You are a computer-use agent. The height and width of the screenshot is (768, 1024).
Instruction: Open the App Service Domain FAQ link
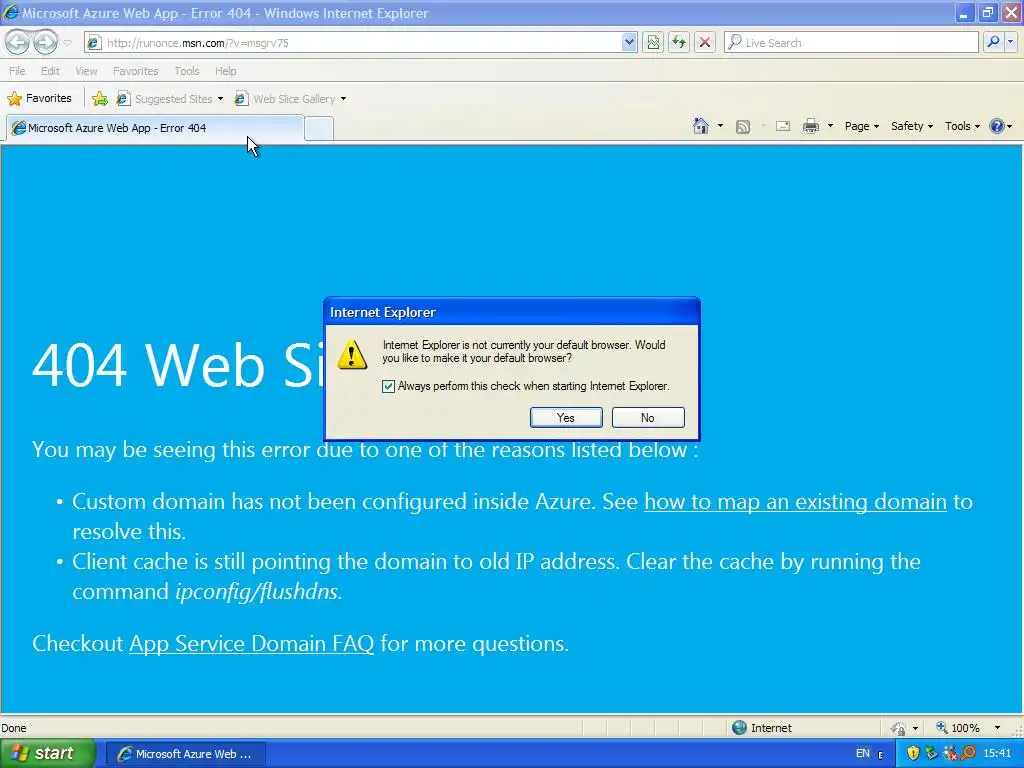pyautogui.click(x=251, y=643)
